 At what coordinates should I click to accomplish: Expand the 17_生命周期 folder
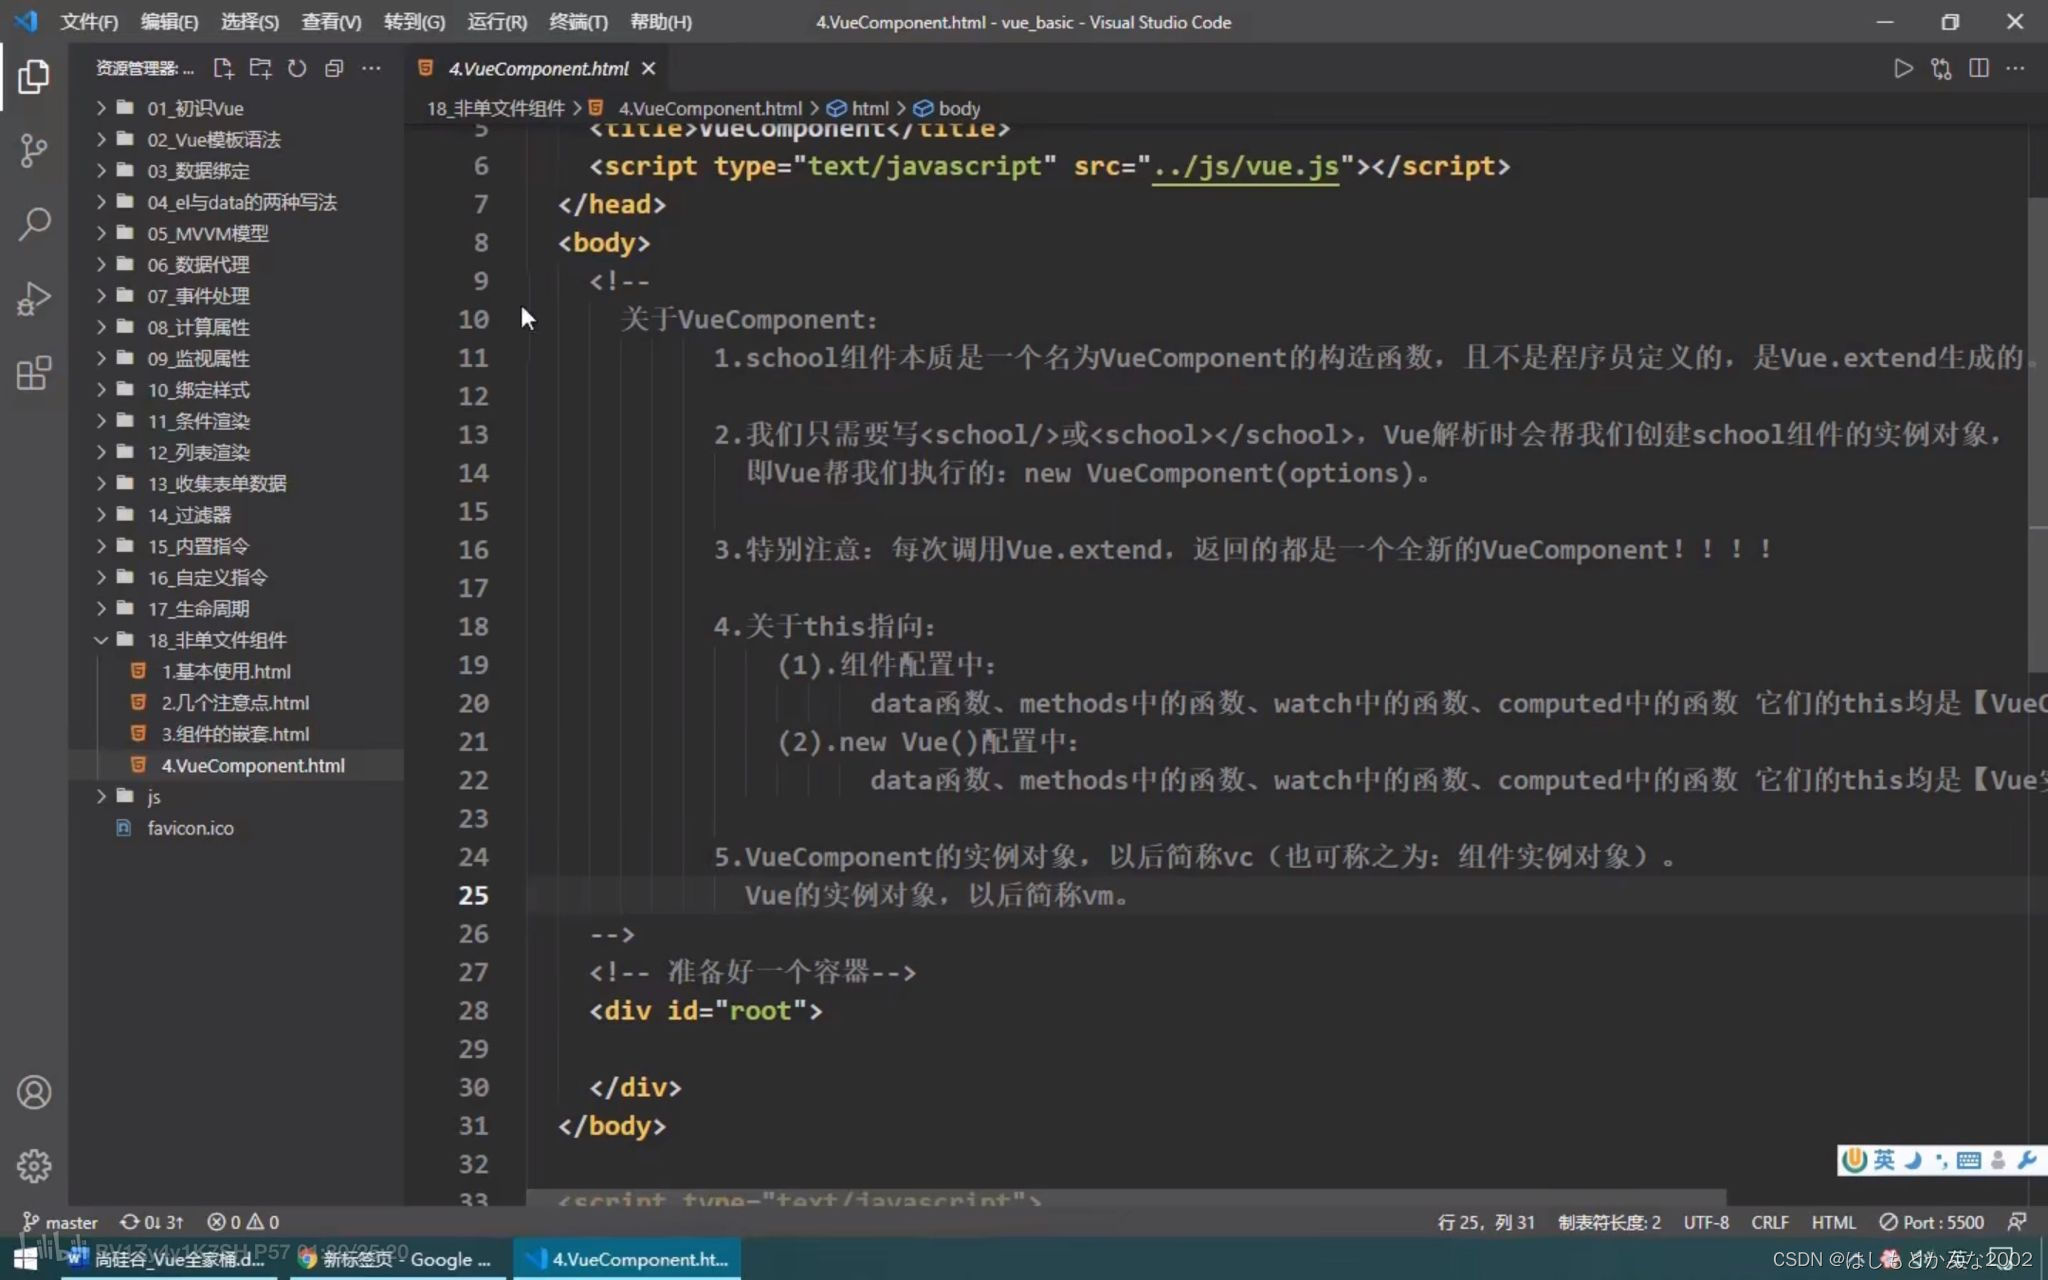click(197, 609)
